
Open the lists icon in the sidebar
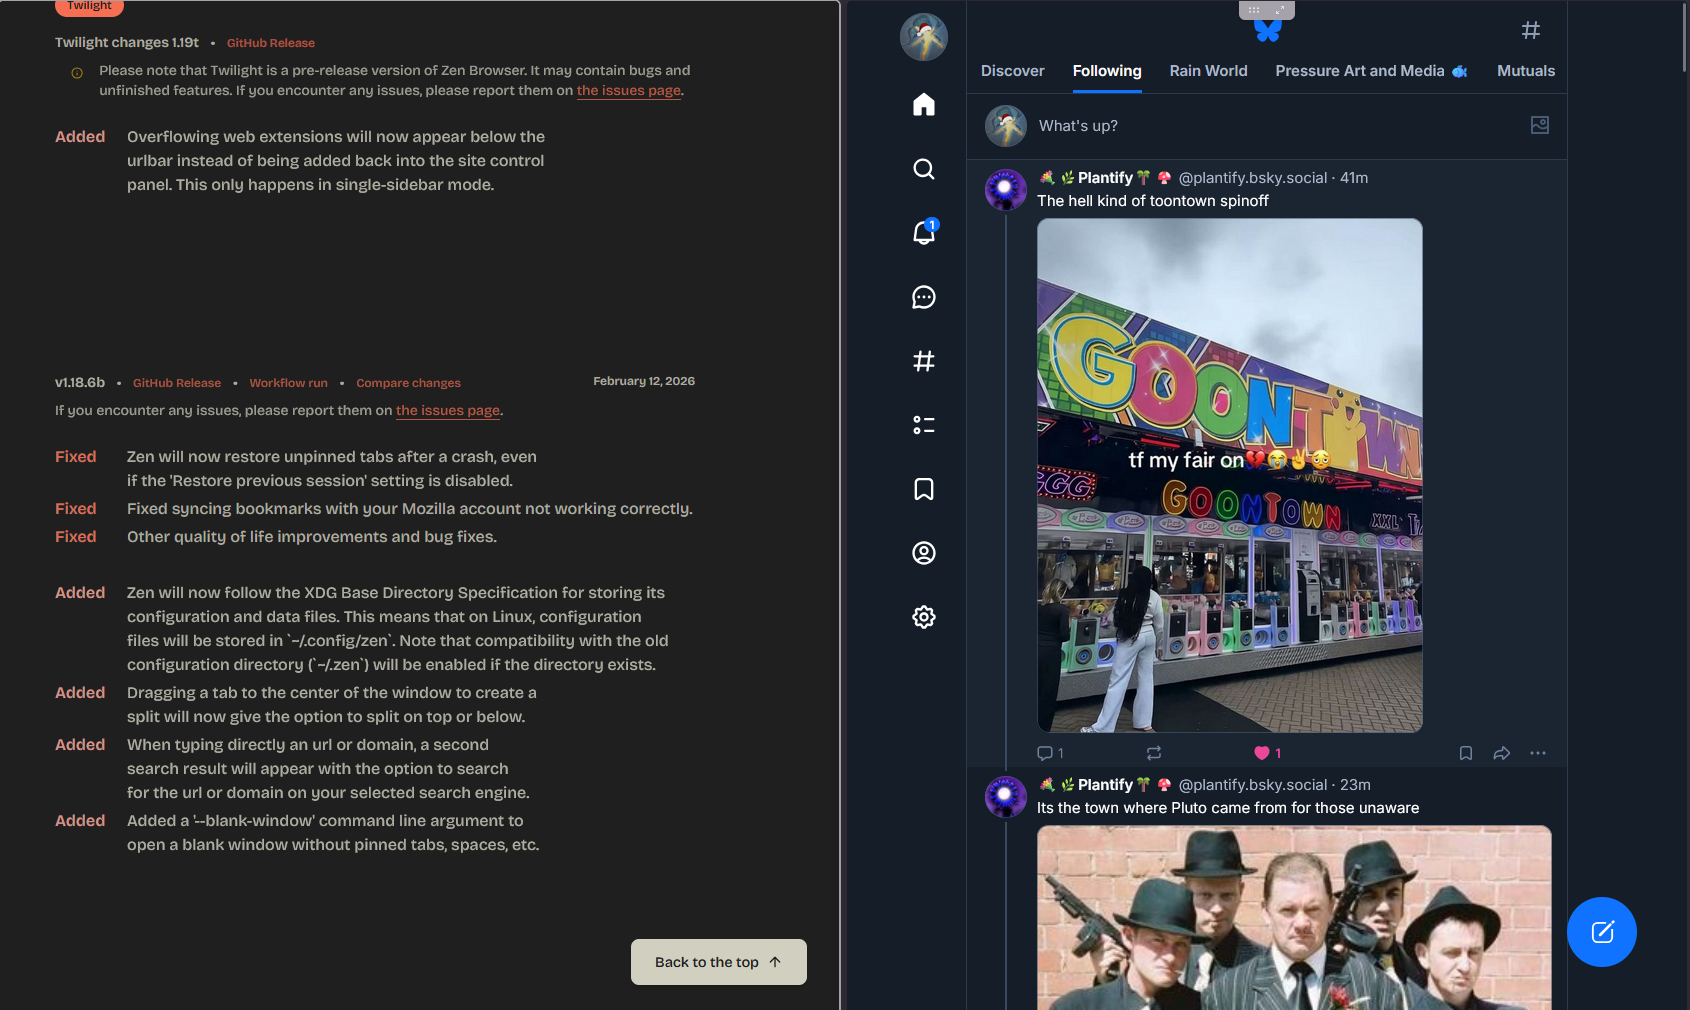tap(923, 425)
